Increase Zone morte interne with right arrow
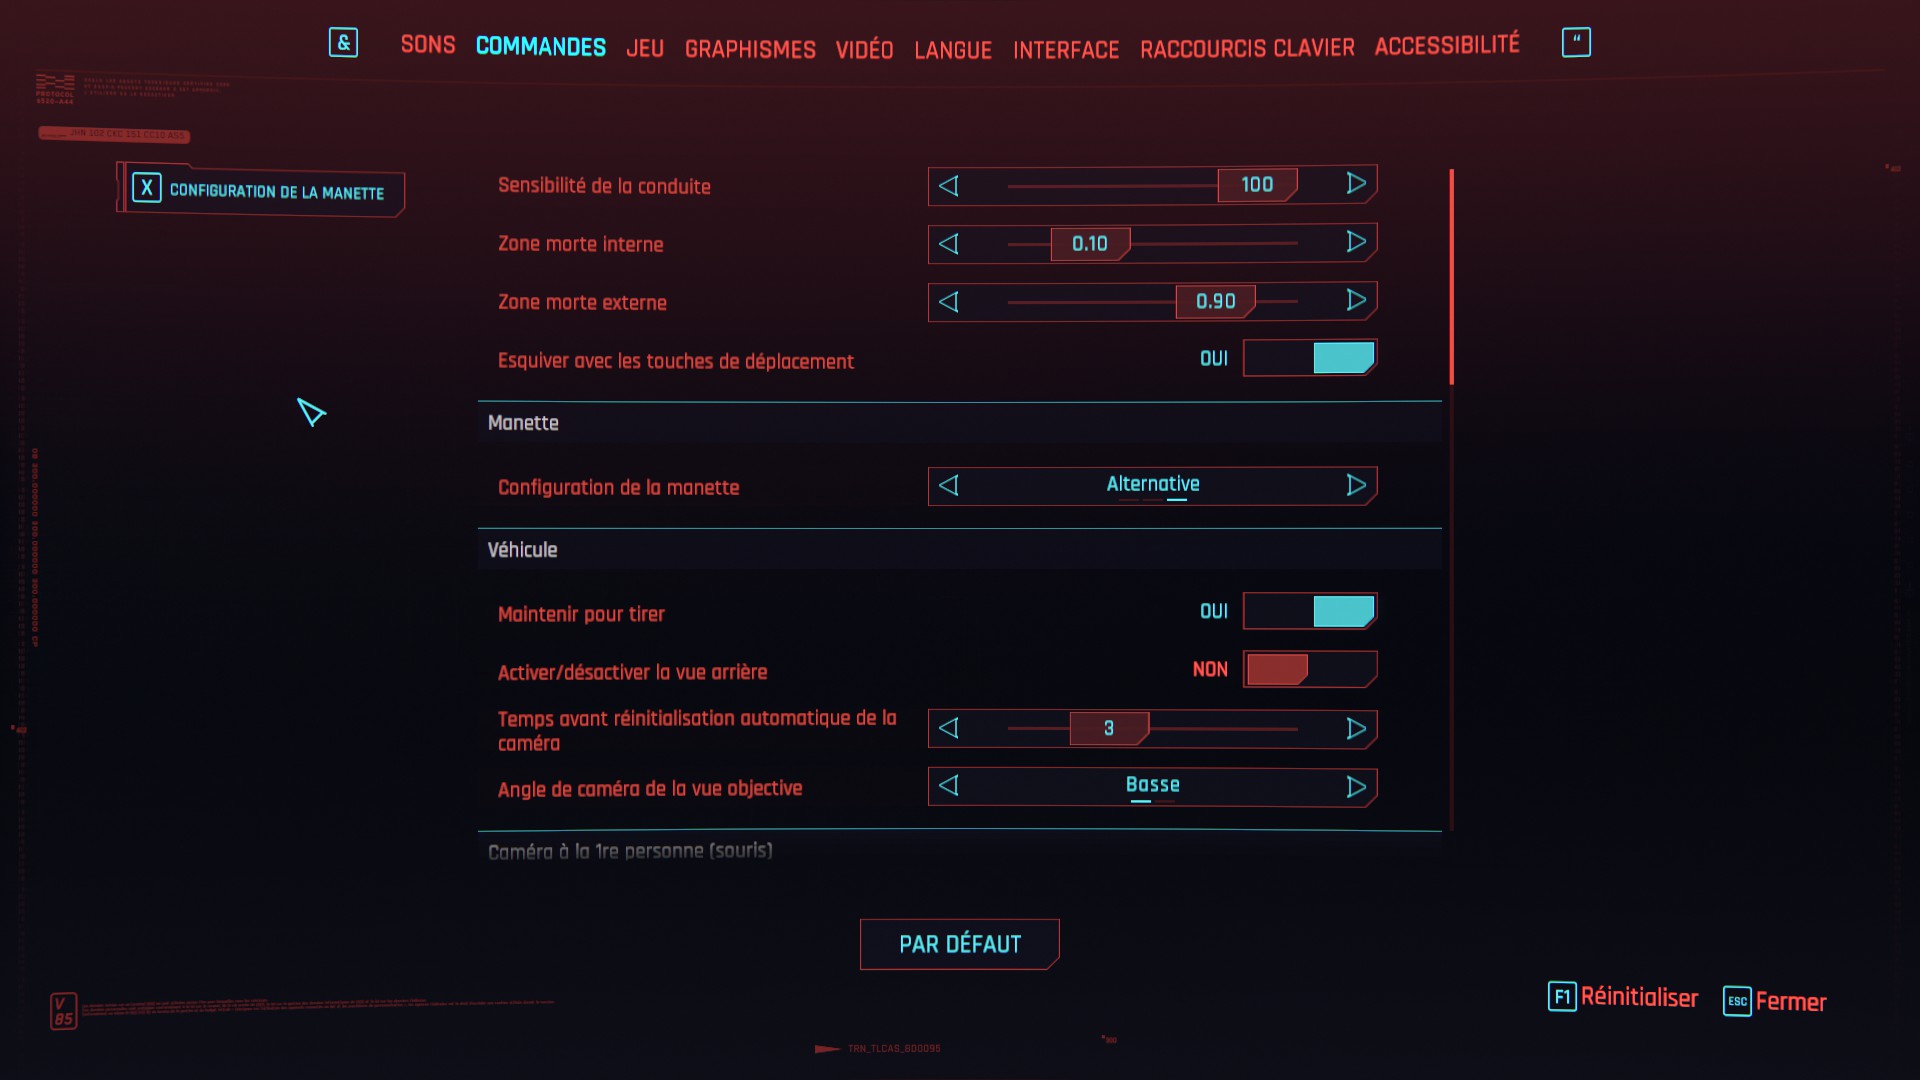The height and width of the screenshot is (1080, 1920). point(1355,243)
